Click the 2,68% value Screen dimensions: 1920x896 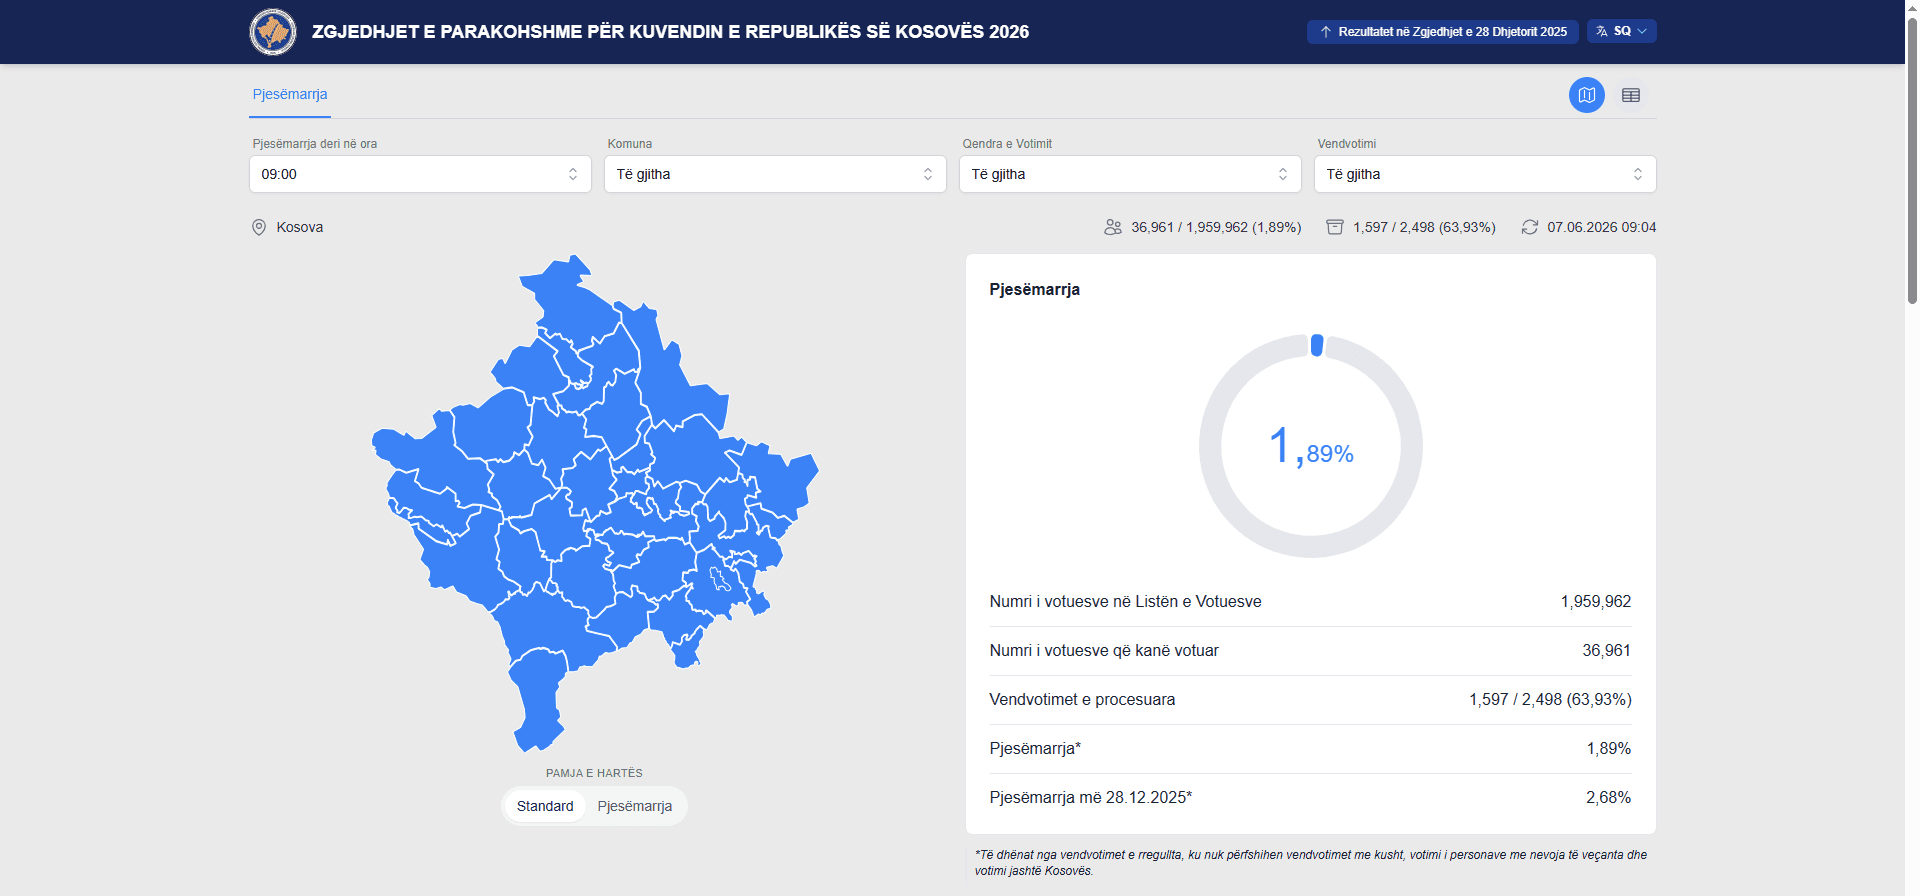1609,797
